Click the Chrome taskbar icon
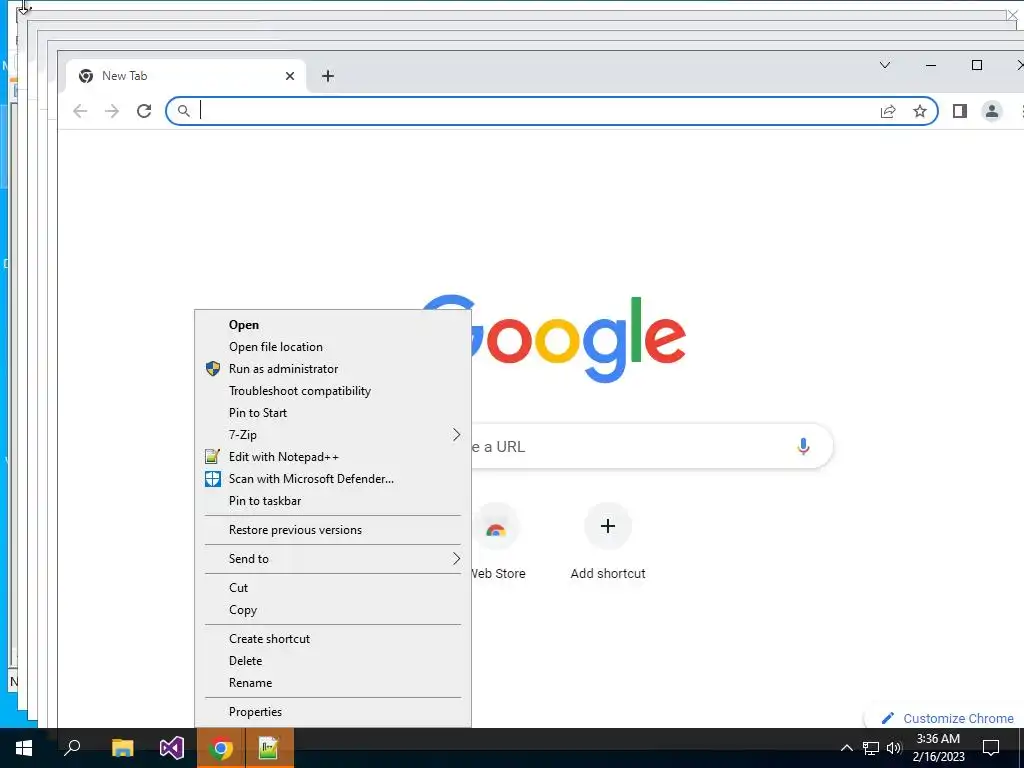Viewport: 1024px width, 768px height. (221, 748)
